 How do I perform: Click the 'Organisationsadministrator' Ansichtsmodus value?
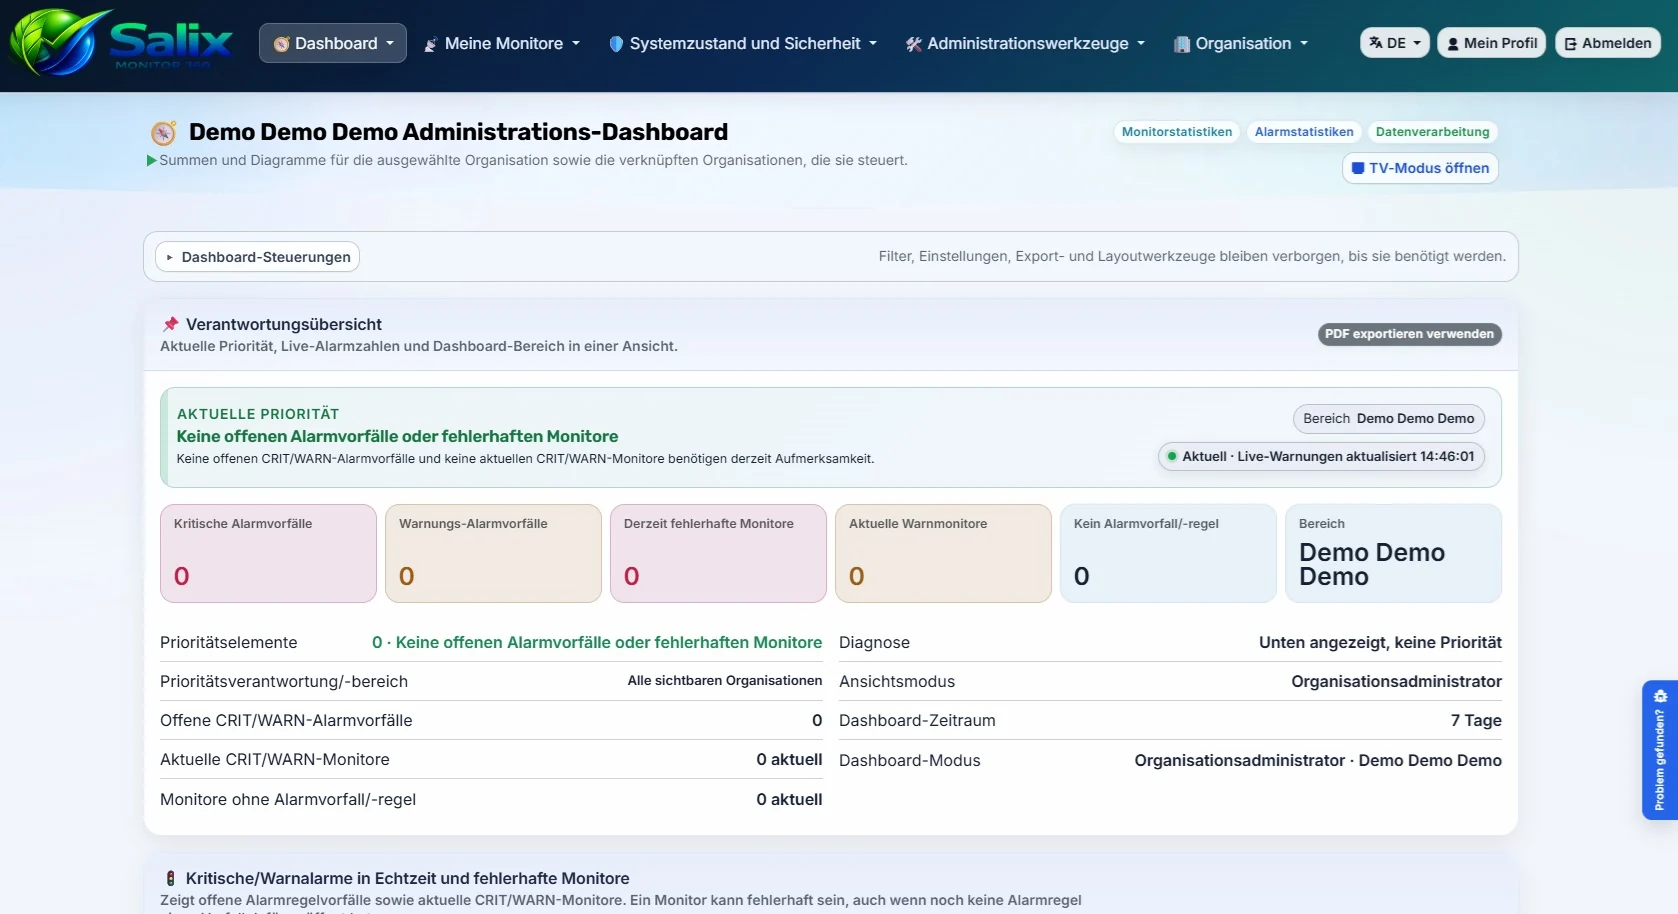point(1396,681)
